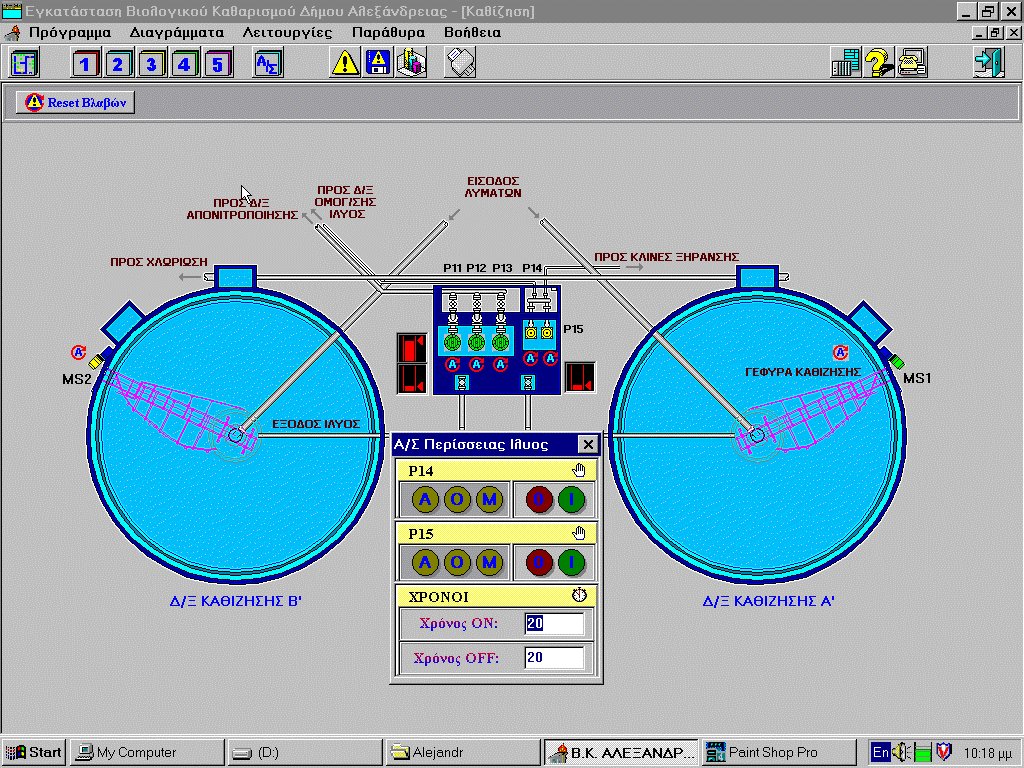
Task: Click the help question mark icon
Action: pyautogui.click(x=879, y=64)
